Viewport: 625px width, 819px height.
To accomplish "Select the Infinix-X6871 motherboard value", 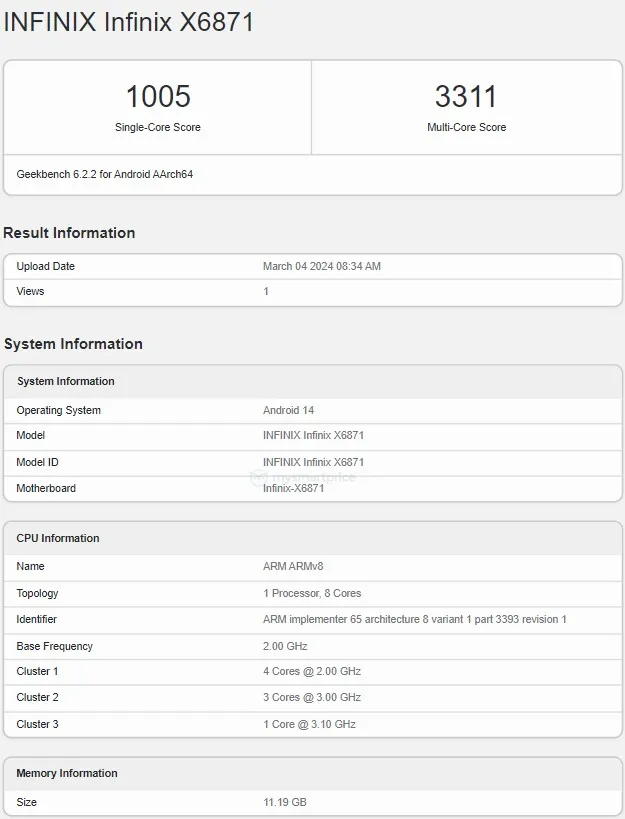I will [295, 488].
